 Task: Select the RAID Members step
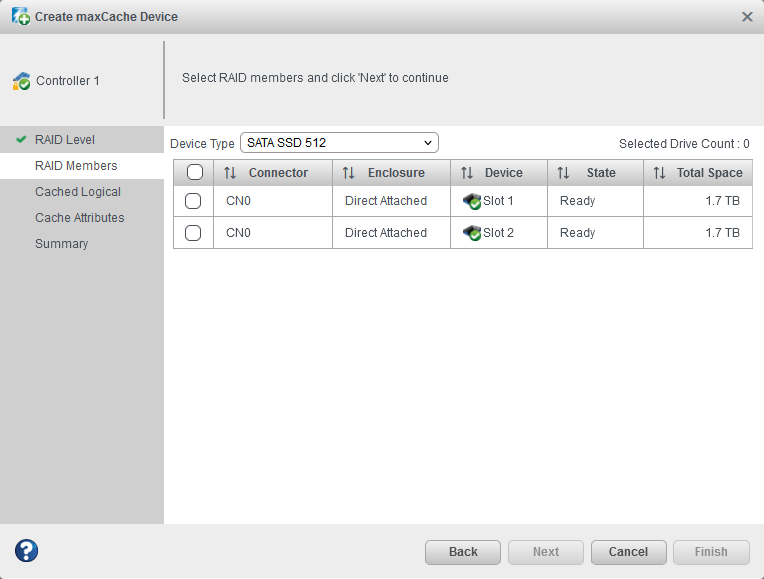pos(76,166)
